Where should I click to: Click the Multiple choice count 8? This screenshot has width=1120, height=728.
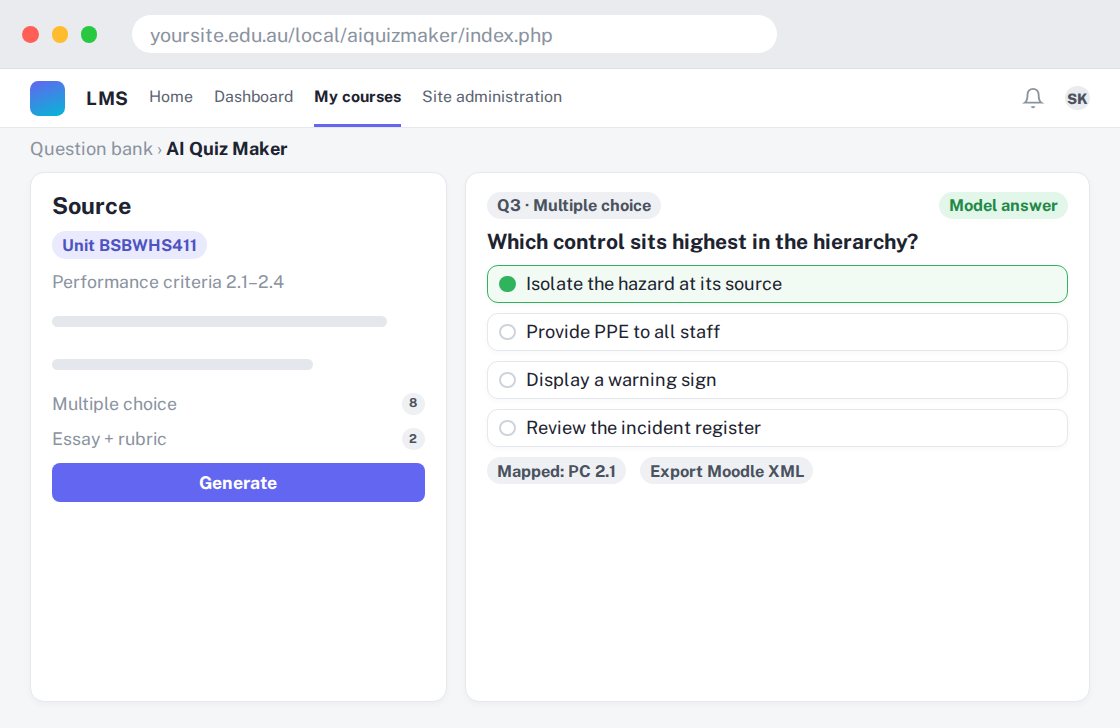click(413, 404)
